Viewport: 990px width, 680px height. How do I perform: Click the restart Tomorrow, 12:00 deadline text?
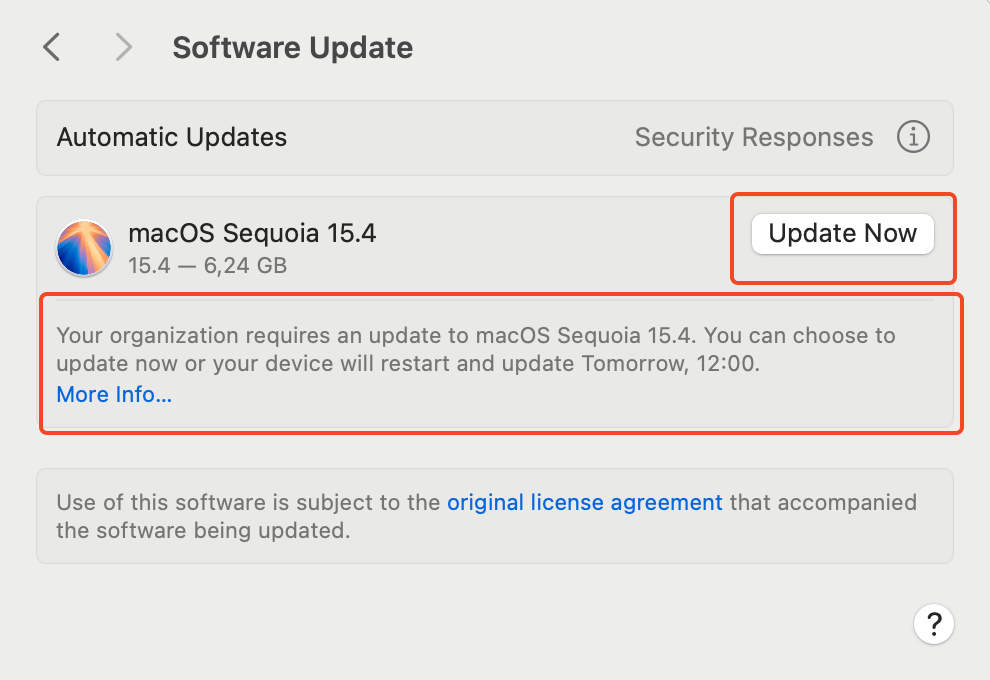pos(671,363)
